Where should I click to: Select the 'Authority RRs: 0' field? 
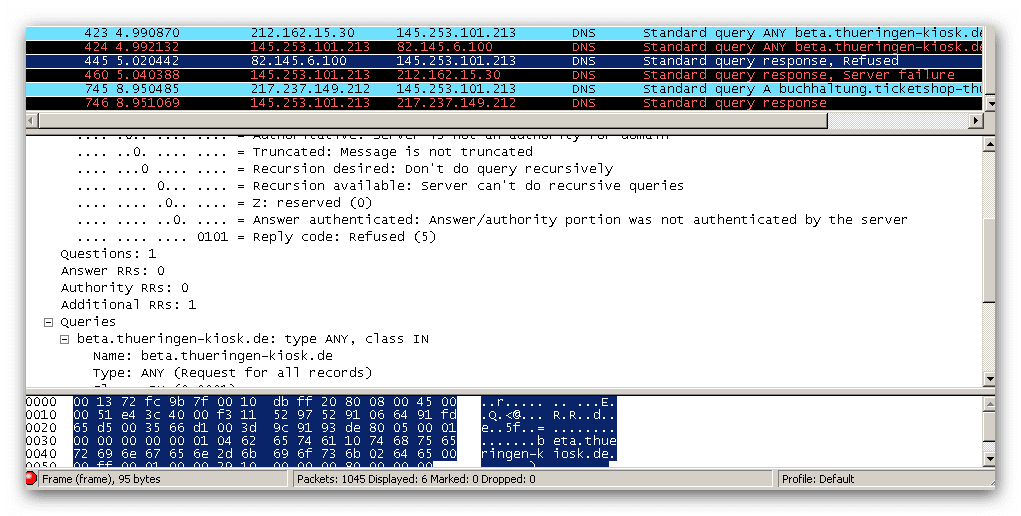click(x=124, y=287)
